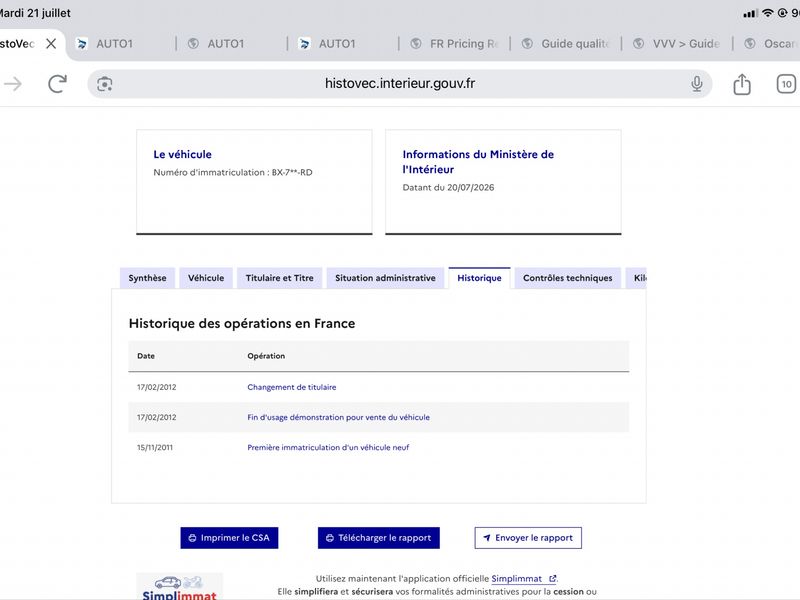Screen dimensions: 800x600
Task: Click the Changement de titulaire operation
Action: [292, 387]
